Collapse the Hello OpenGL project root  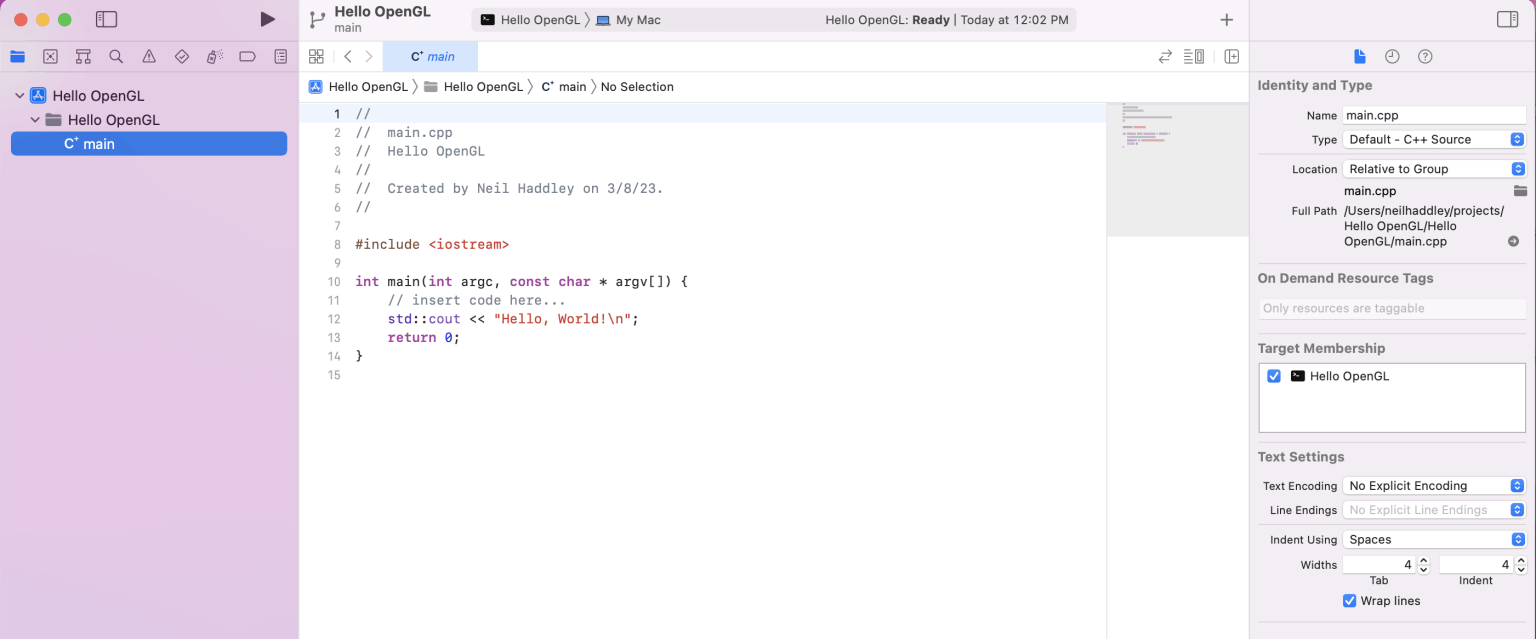tap(19, 96)
